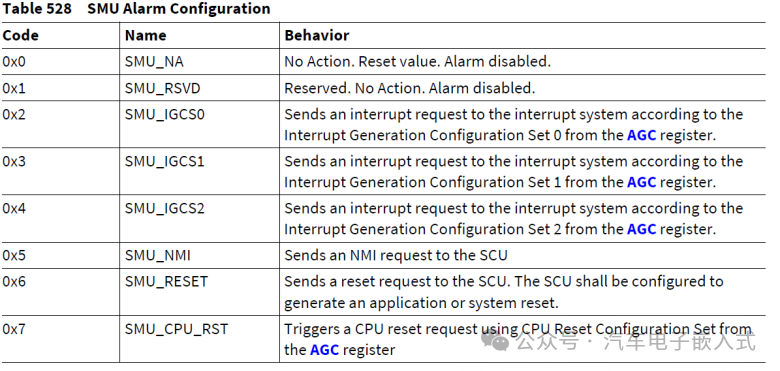
Task: Select the Name column header
Action: 145,35
